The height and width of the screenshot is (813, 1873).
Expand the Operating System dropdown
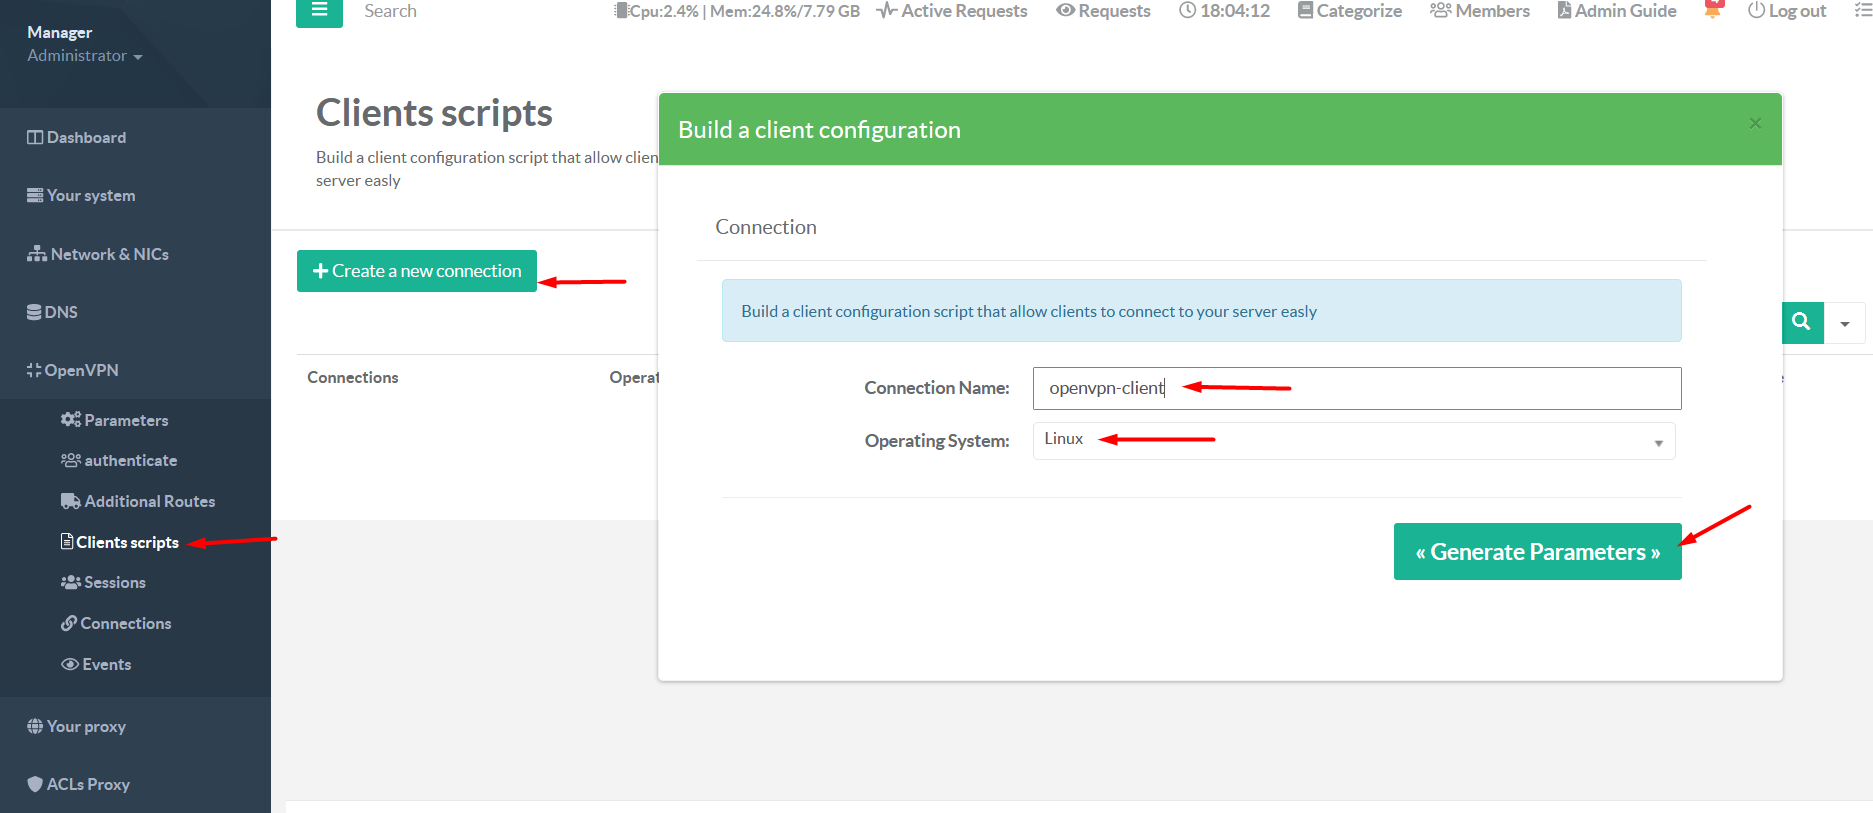coord(1353,441)
